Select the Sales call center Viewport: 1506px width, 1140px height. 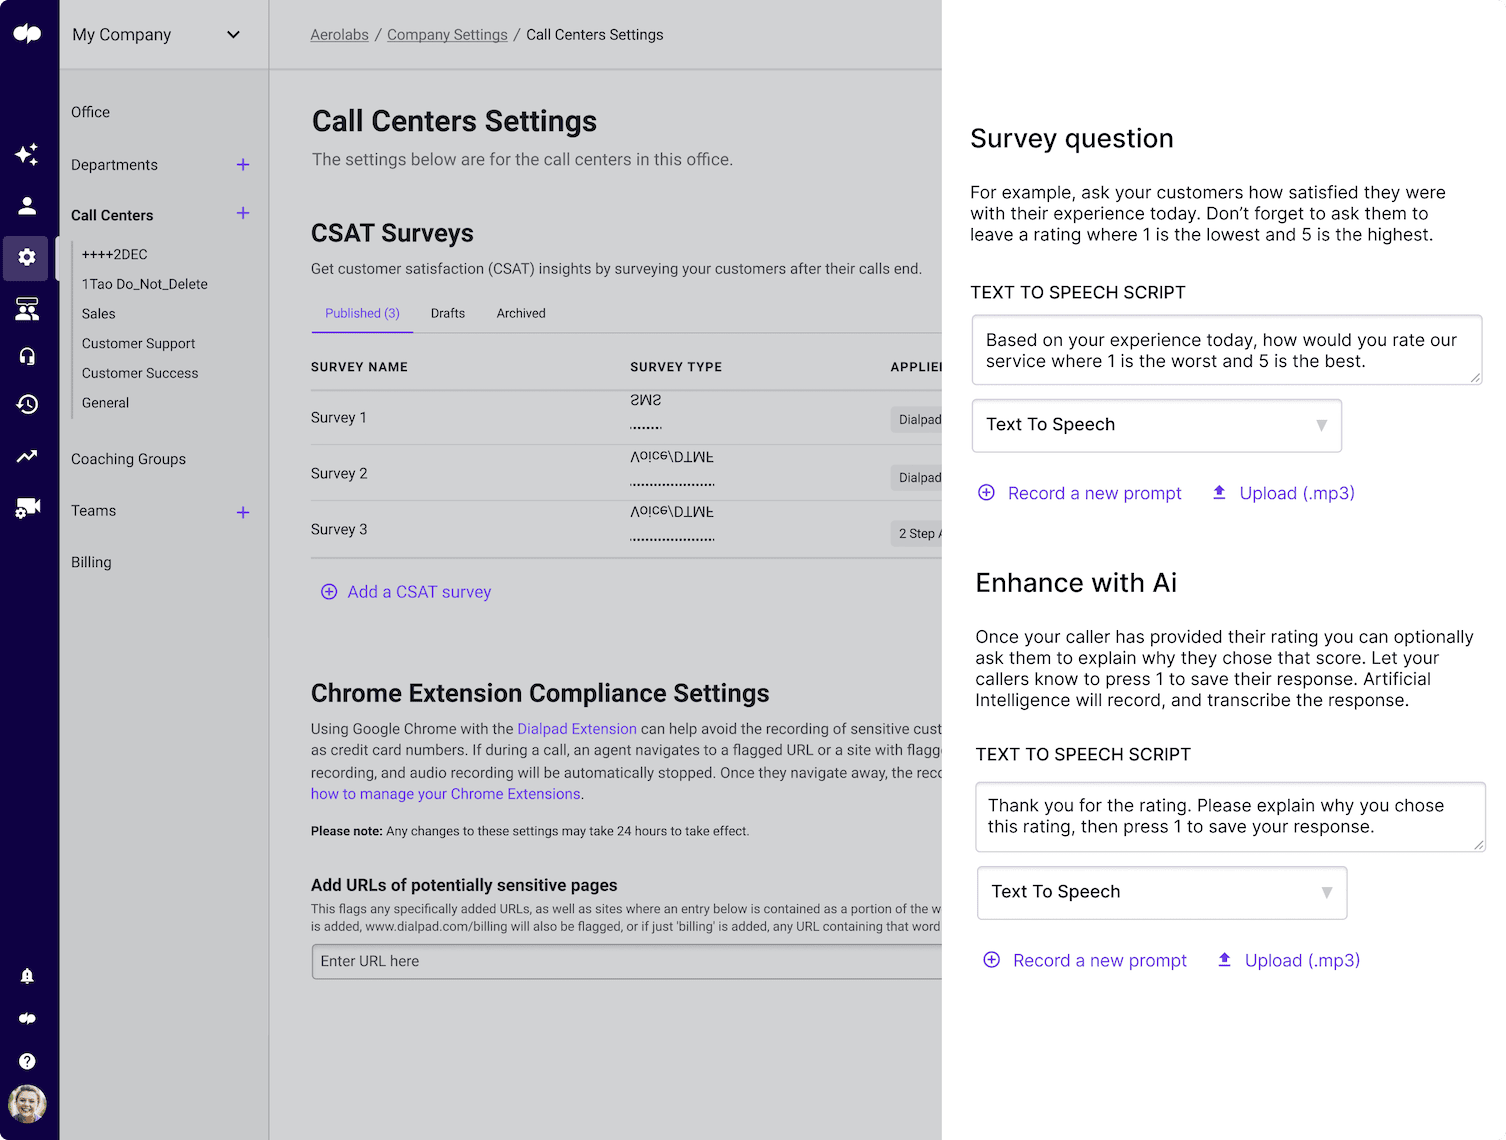[98, 313]
